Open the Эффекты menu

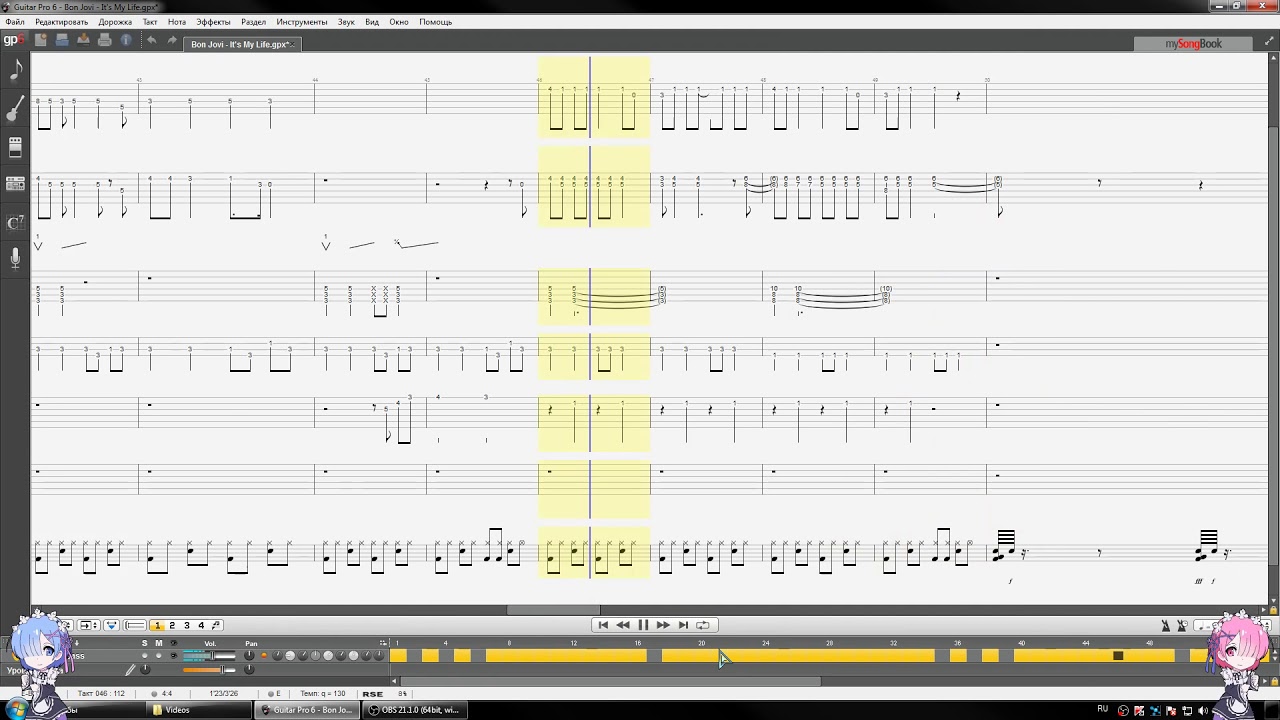pyautogui.click(x=213, y=21)
